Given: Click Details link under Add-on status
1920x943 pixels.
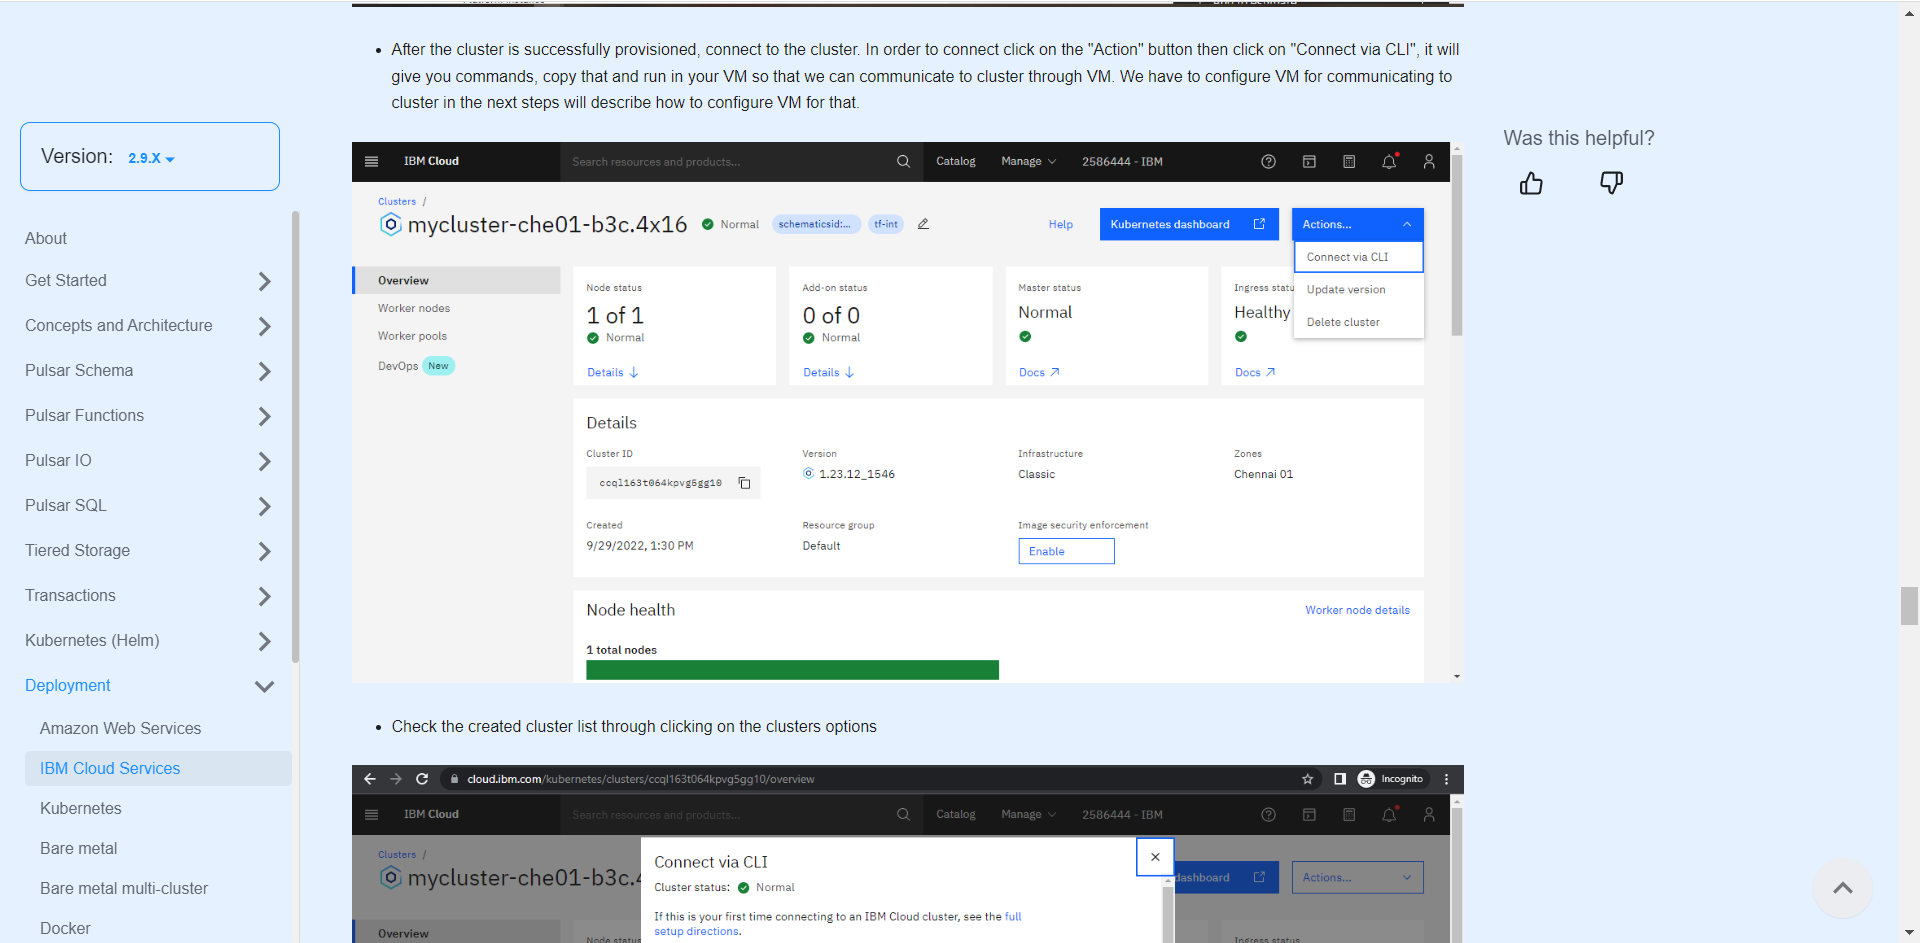Looking at the screenshot, I should pyautogui.click(x=828, y=372).
